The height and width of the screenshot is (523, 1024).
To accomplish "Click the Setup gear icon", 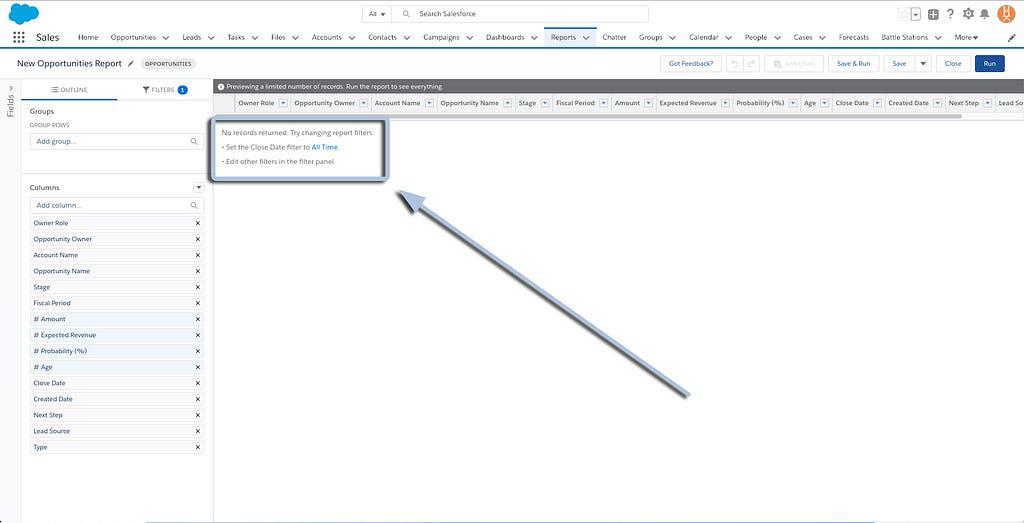I will click(x=968, y=14).
